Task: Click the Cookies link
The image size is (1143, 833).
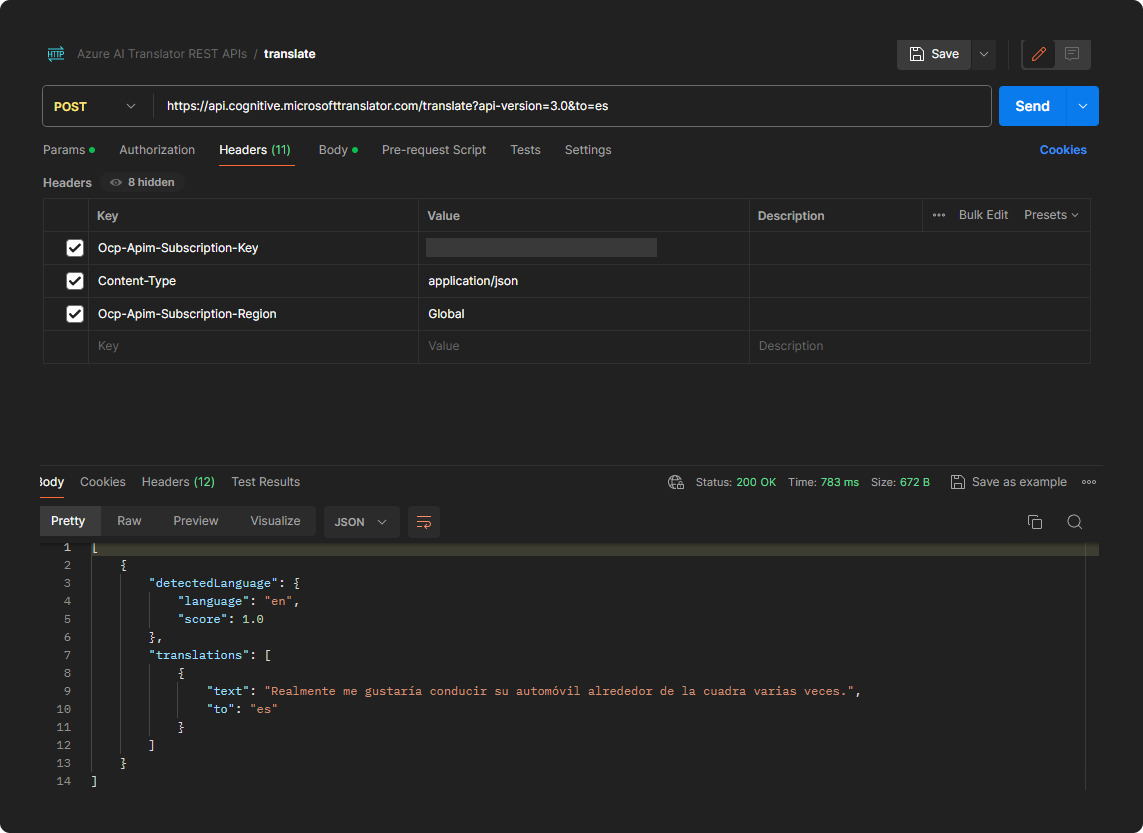Action: pyautogui.click(x=1063, y=150)
